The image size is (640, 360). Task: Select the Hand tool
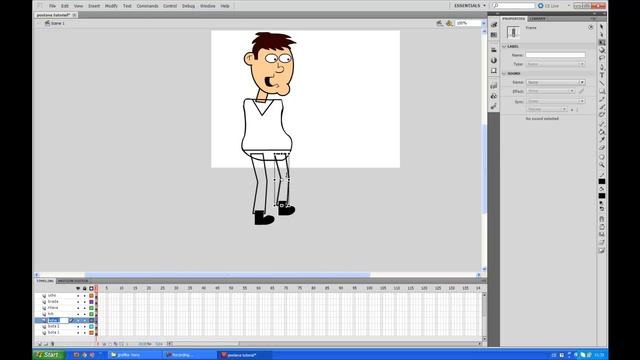click(x=602, y=157)
